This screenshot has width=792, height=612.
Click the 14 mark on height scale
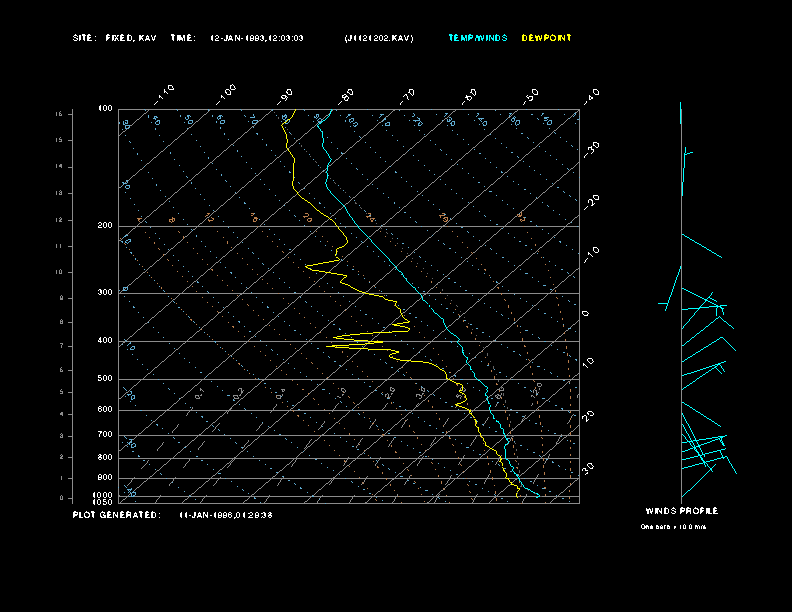[60, 167]
